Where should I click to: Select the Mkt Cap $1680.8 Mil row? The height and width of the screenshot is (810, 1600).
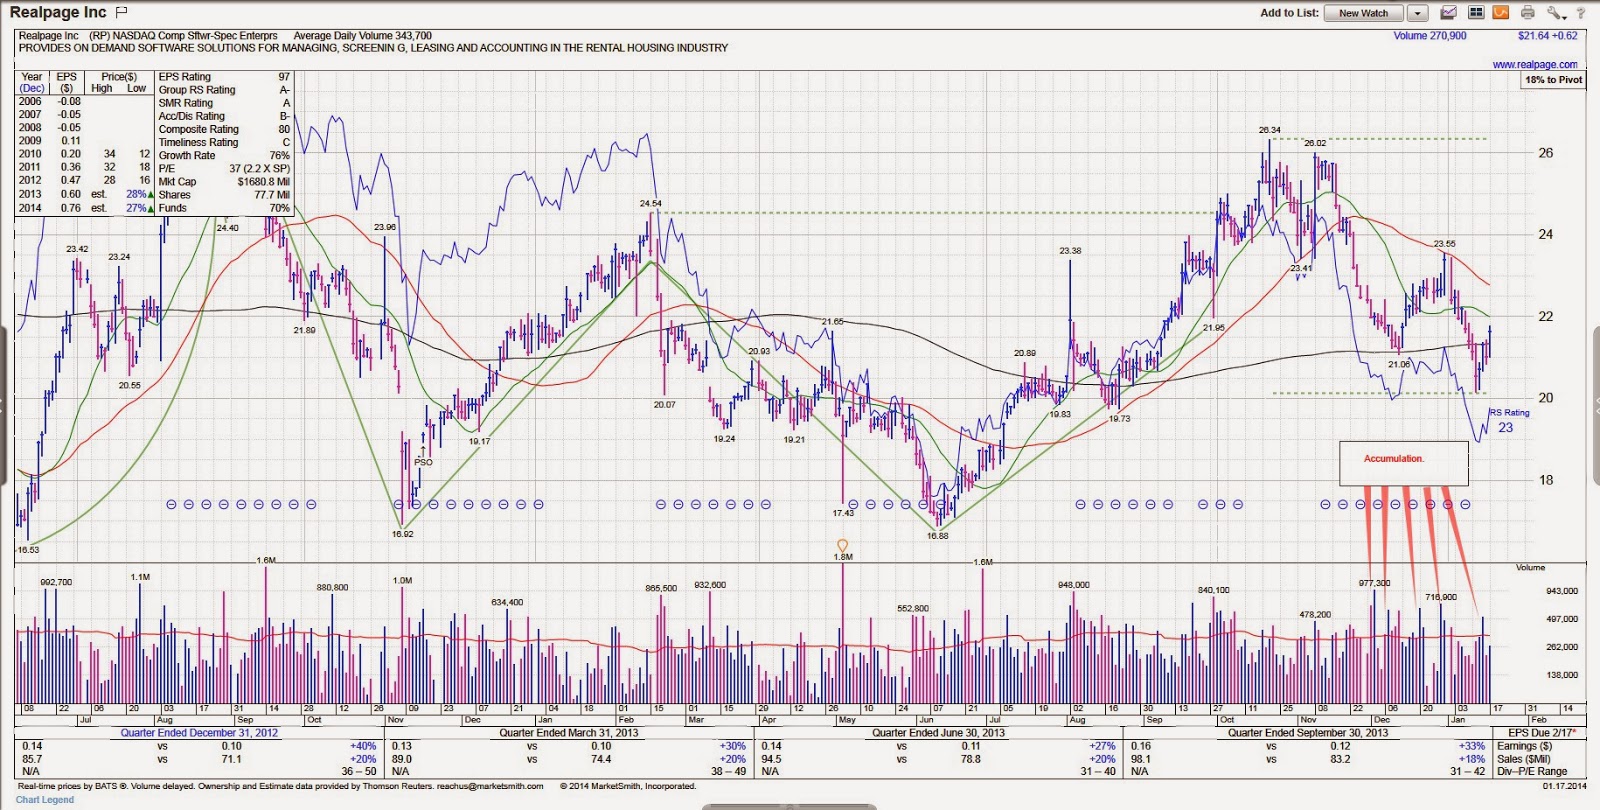(224, 181)
